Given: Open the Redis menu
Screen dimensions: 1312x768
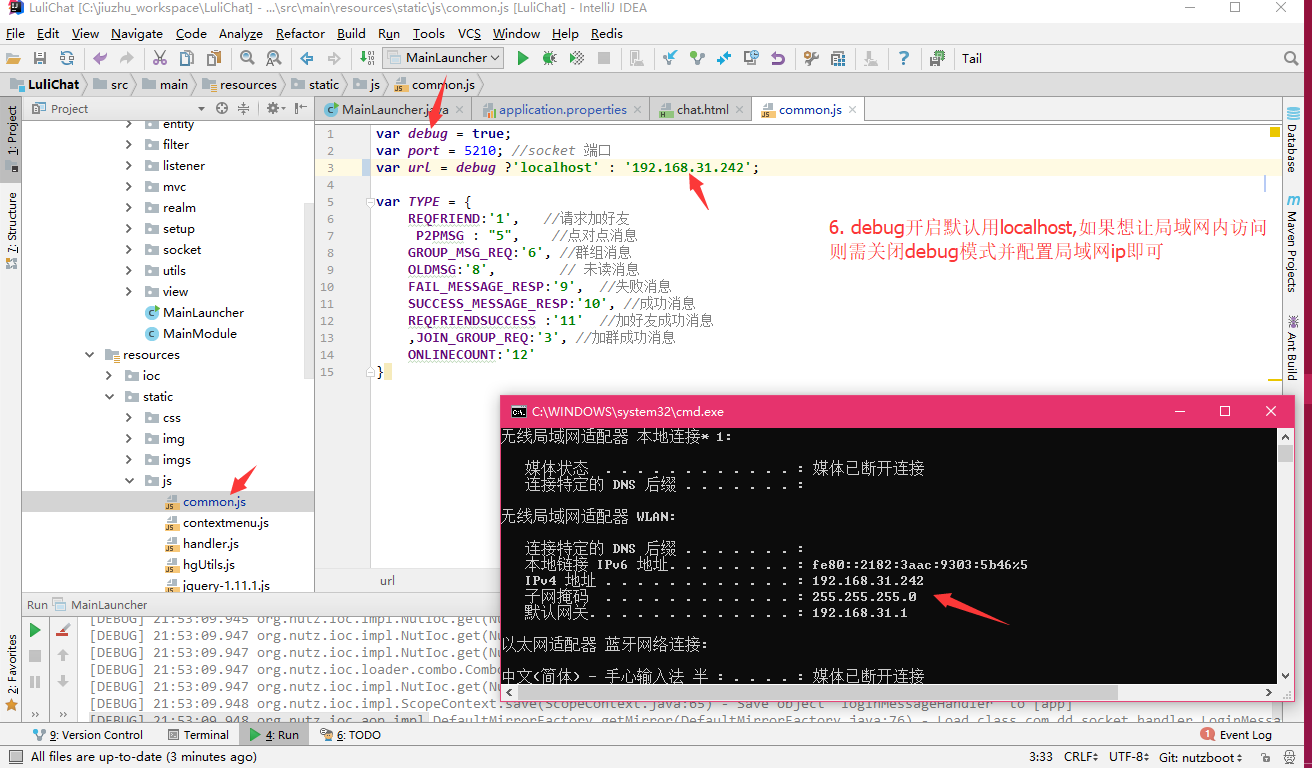Looking at the screenshot, I should click(x=607, y=33).
